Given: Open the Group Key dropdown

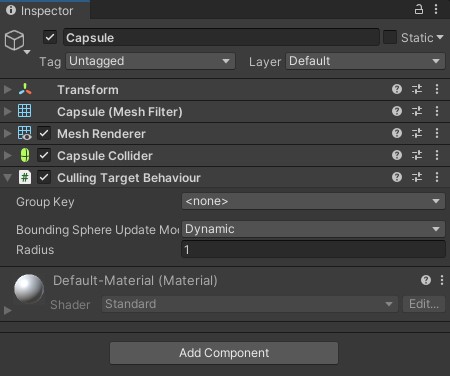Looking at the screenshot, I should pyautogui.click(x=313, y=201).
